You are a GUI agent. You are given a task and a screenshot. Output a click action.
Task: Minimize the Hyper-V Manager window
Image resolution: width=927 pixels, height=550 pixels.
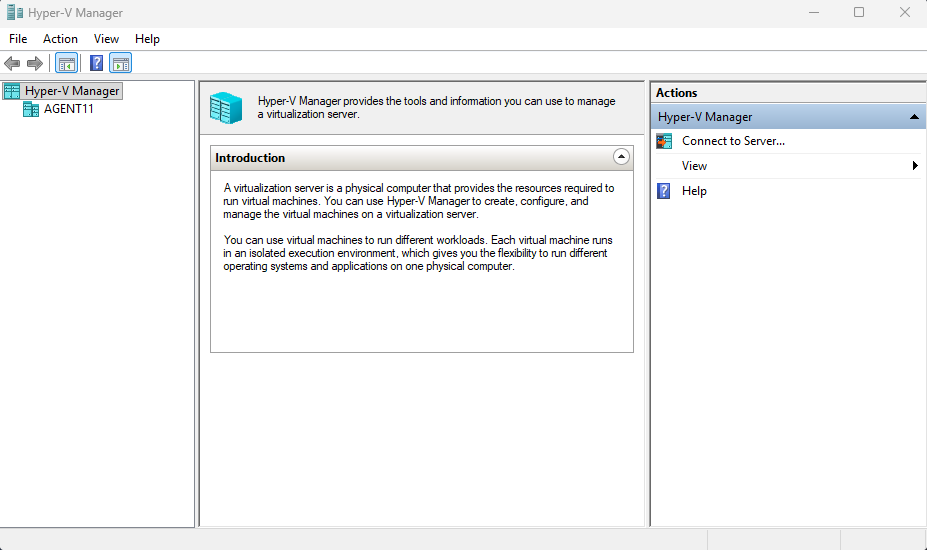tap(812, 13)
